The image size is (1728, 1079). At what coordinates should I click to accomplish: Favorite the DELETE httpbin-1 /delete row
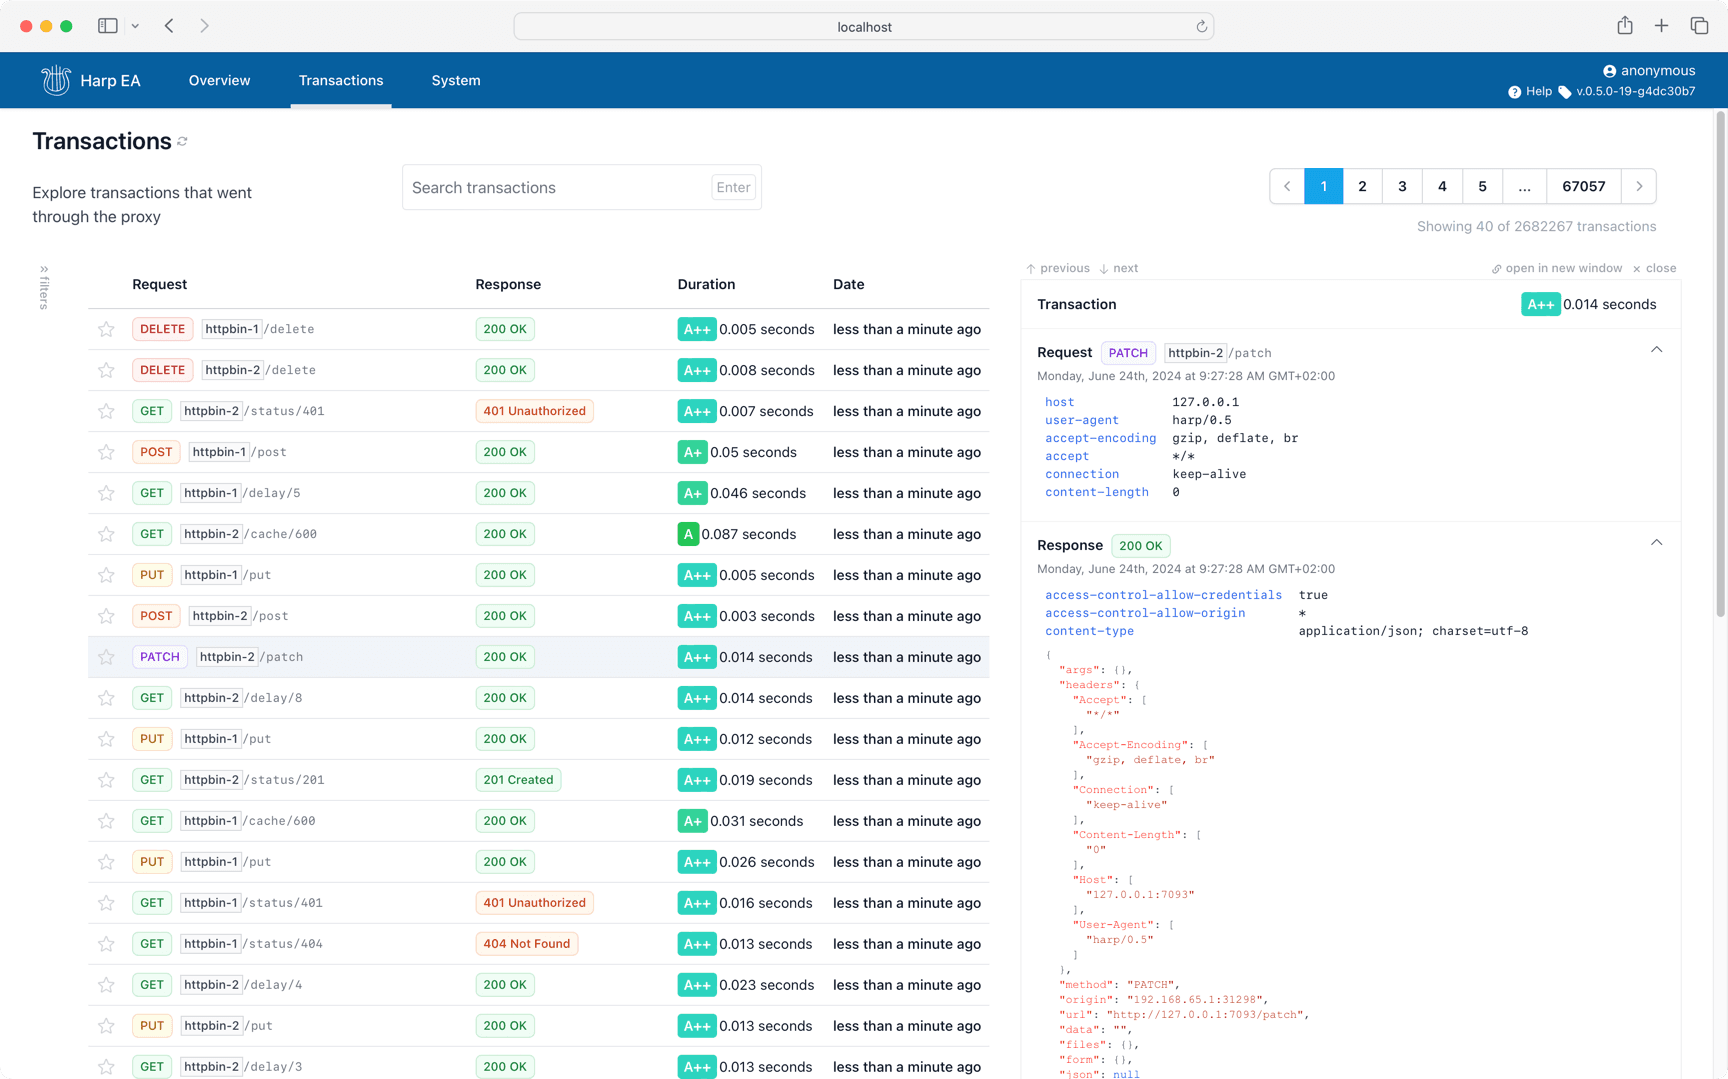(106, 328)
